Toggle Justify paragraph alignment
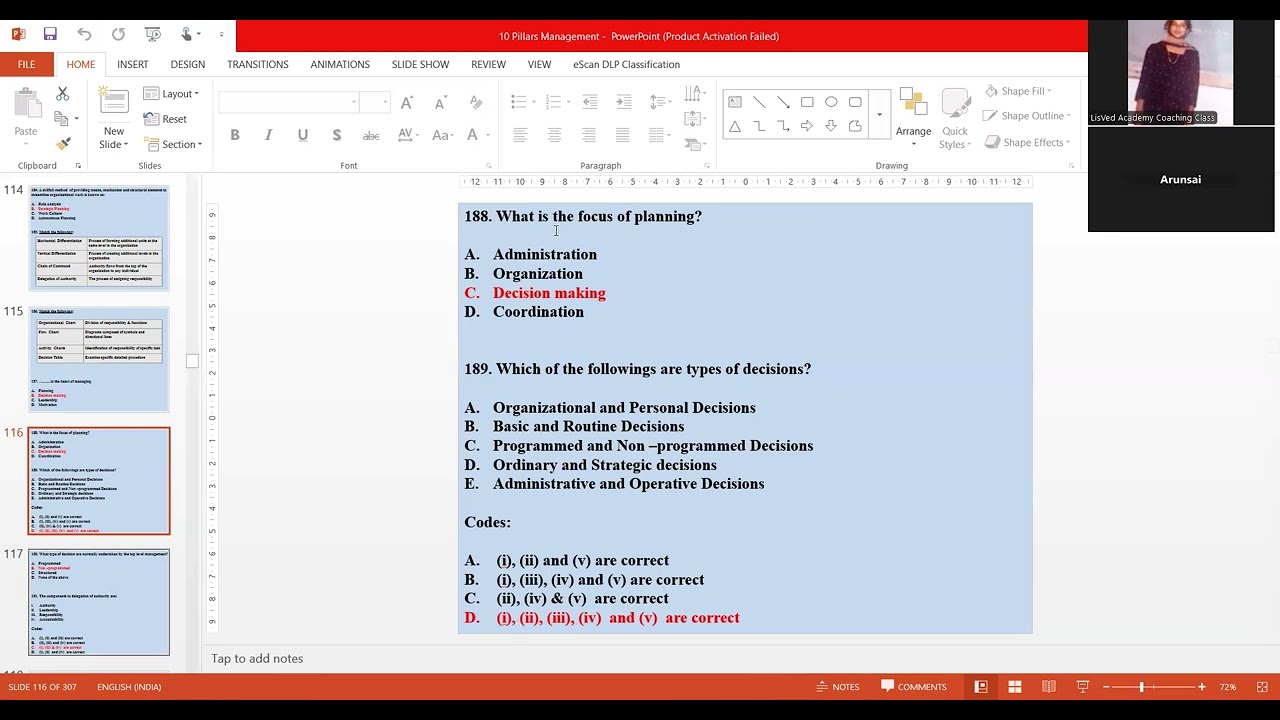Screen dimensions: 1280x720 (x=622, y=135)
